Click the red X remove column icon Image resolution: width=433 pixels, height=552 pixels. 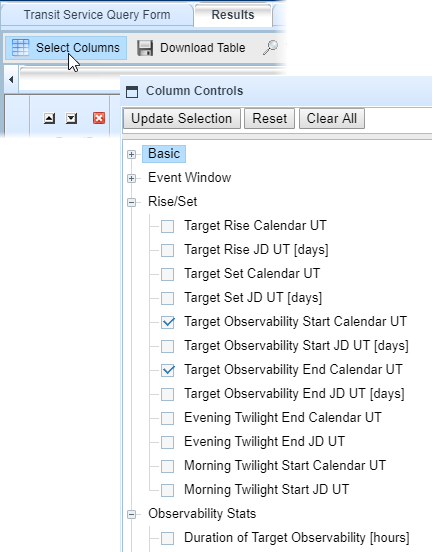99,118
